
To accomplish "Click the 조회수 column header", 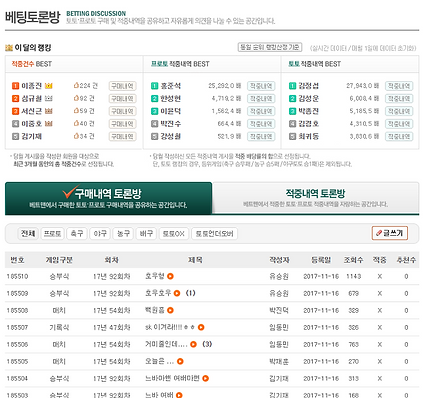I will tap(354, 260).
